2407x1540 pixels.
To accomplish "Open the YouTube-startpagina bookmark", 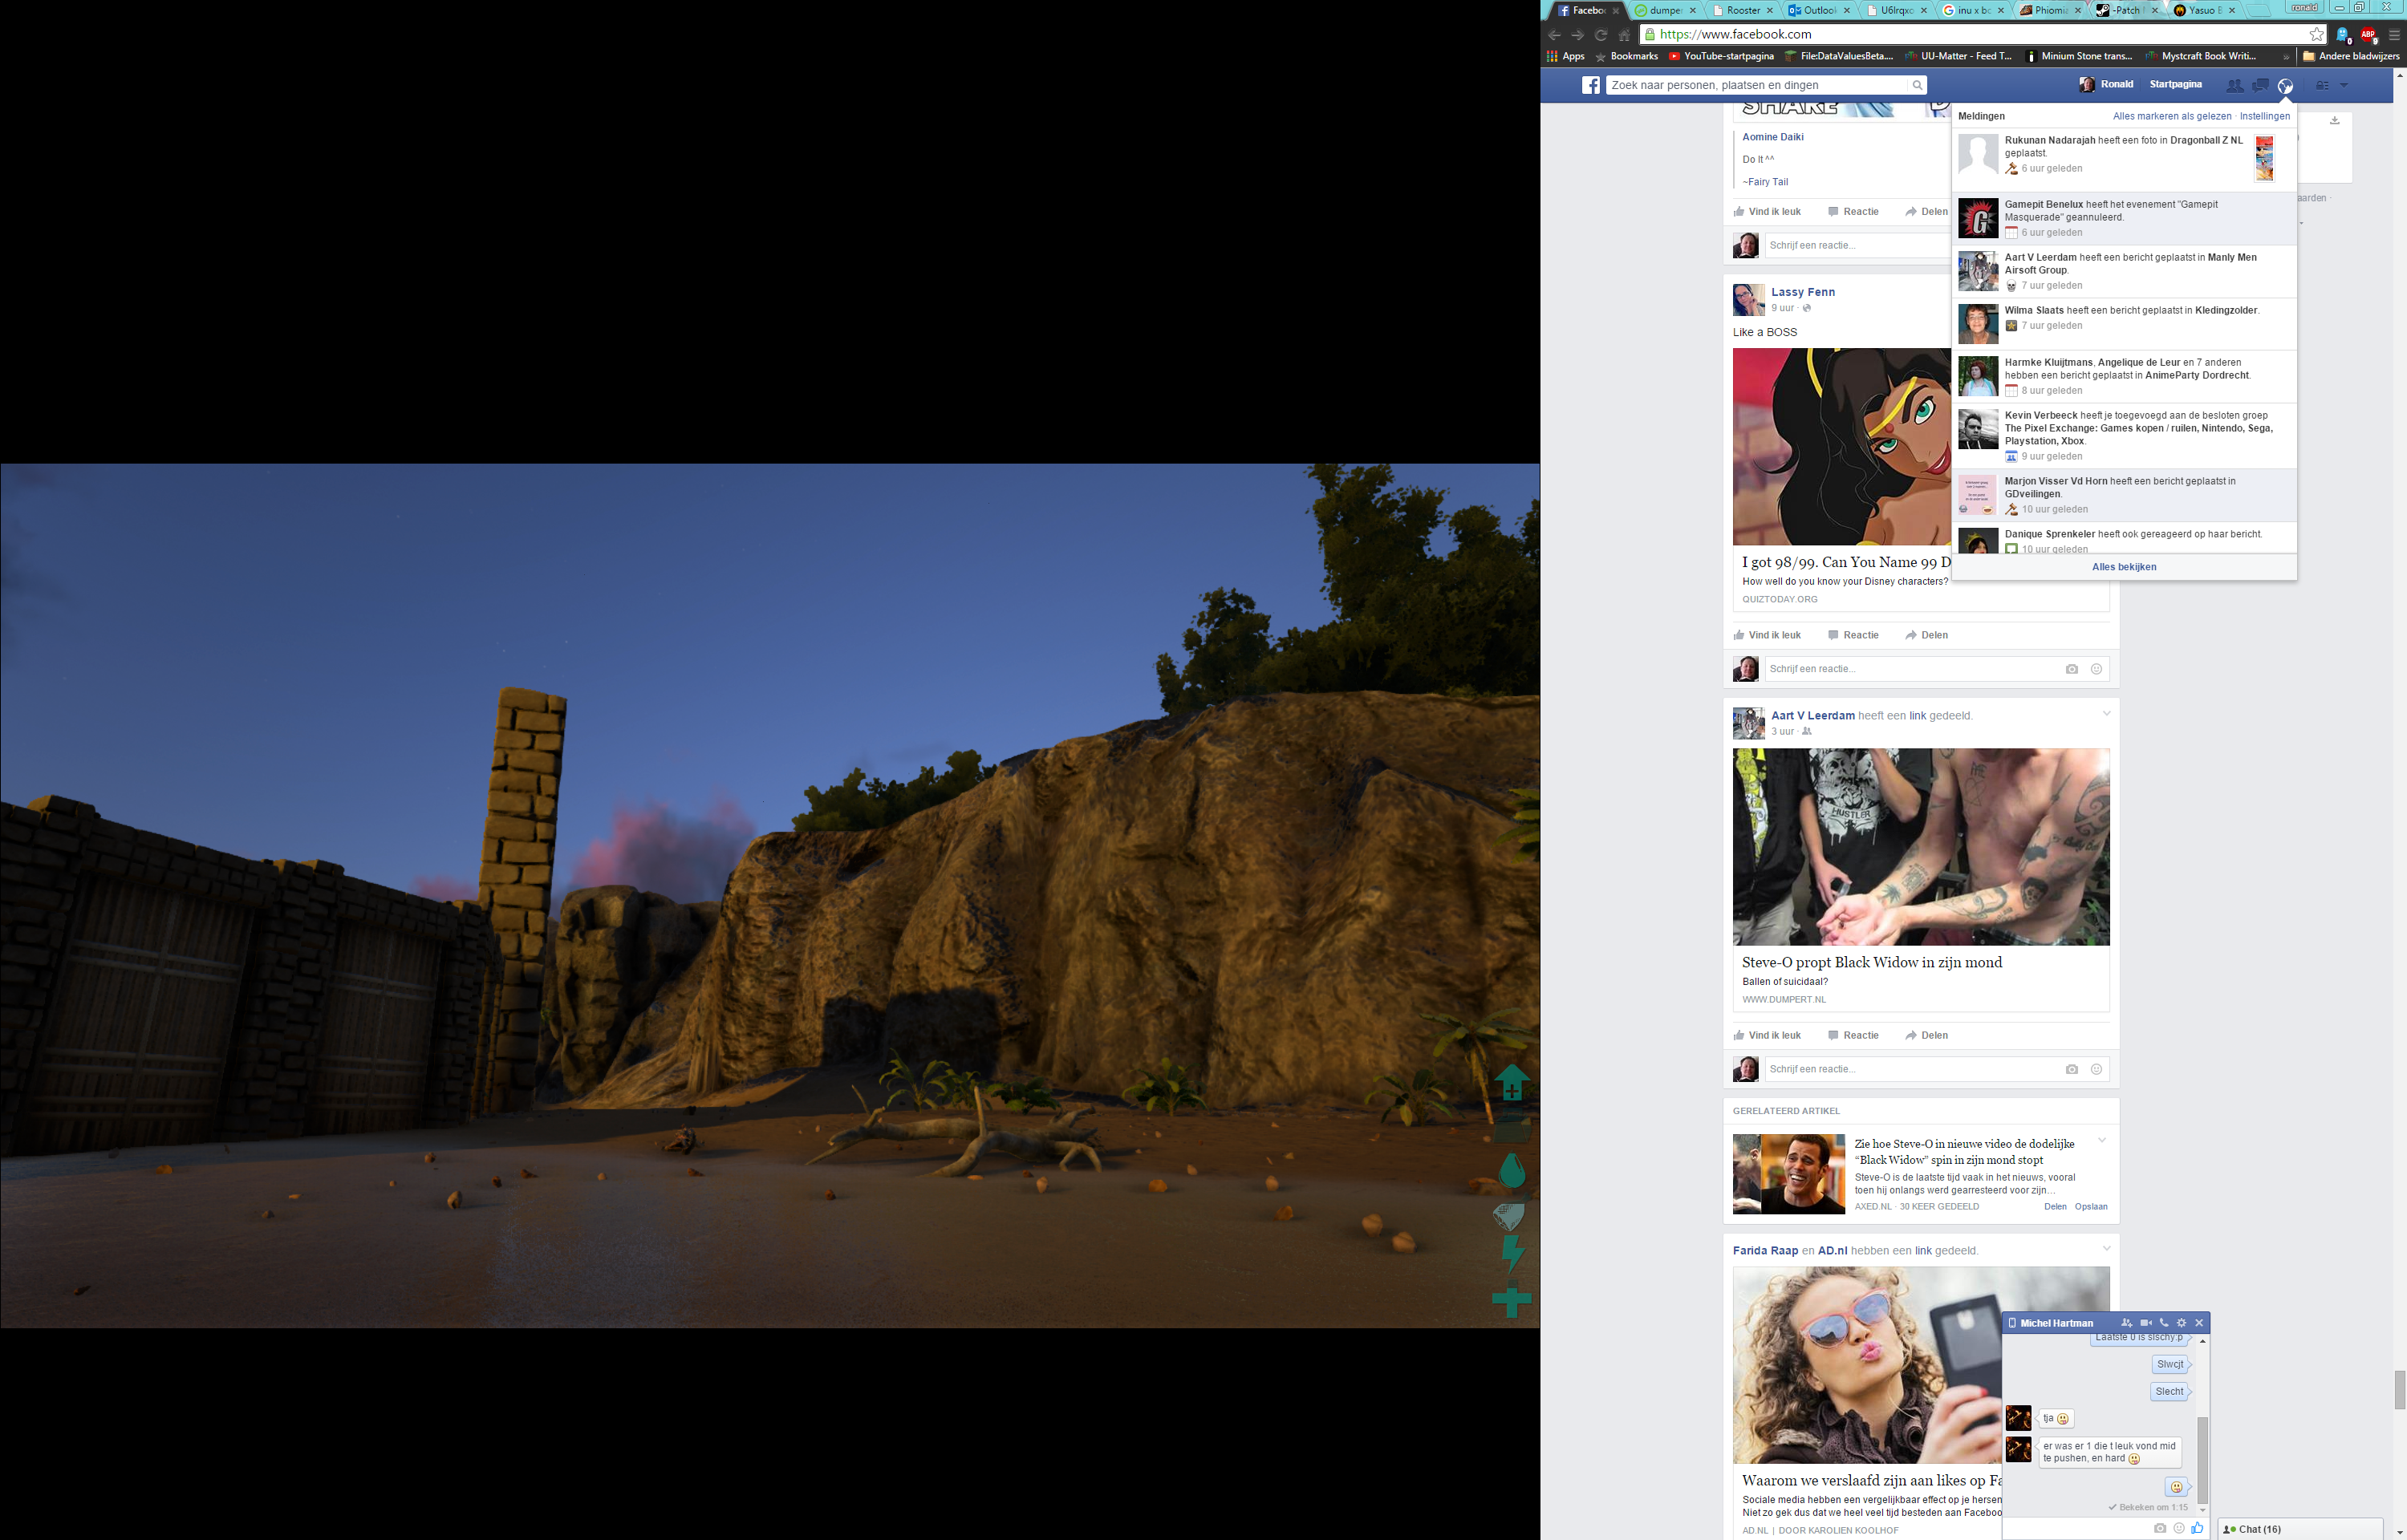I will (1721, 56).
